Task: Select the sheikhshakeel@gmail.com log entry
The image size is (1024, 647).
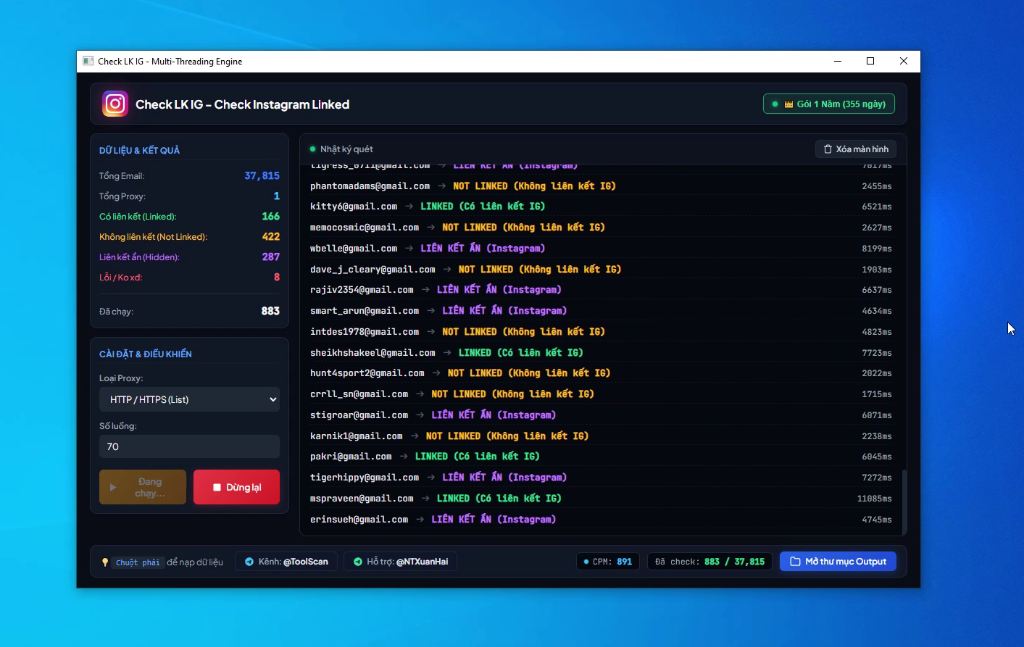Action: click(x=601, y=353)
